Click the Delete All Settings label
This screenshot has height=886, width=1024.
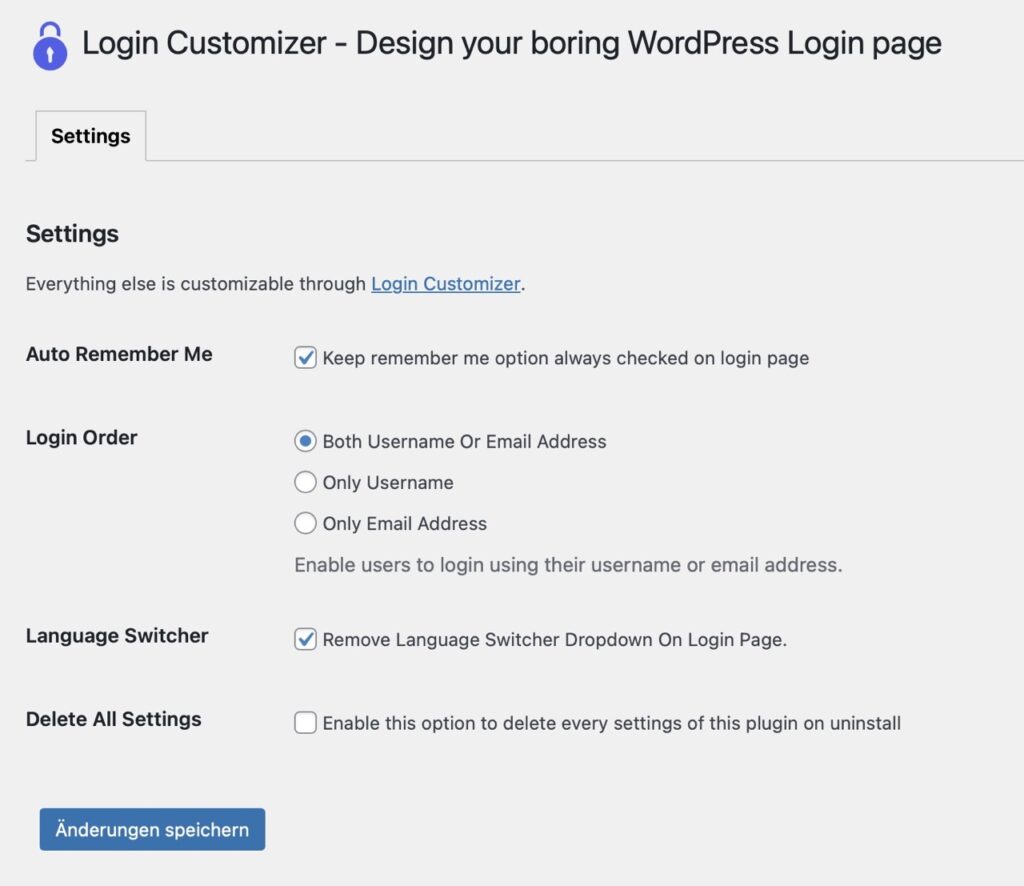tap(114, 719)
